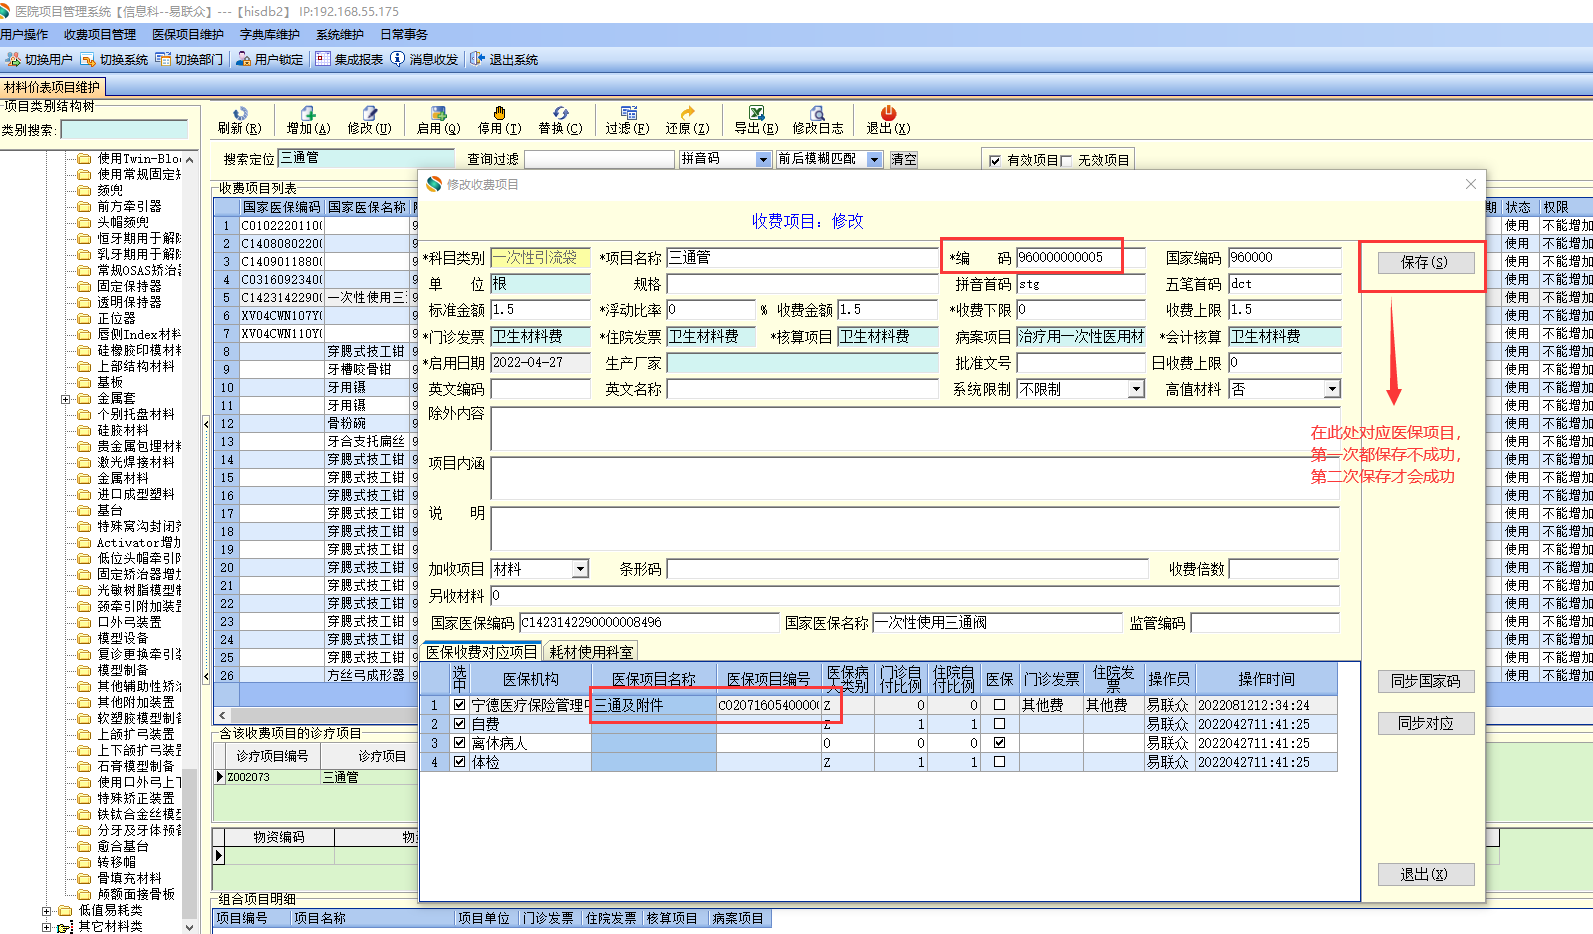This screenshot has width=1593, height=934.
Task: Click the 查询过滤 input field
Action: click(x=600, y=159)
